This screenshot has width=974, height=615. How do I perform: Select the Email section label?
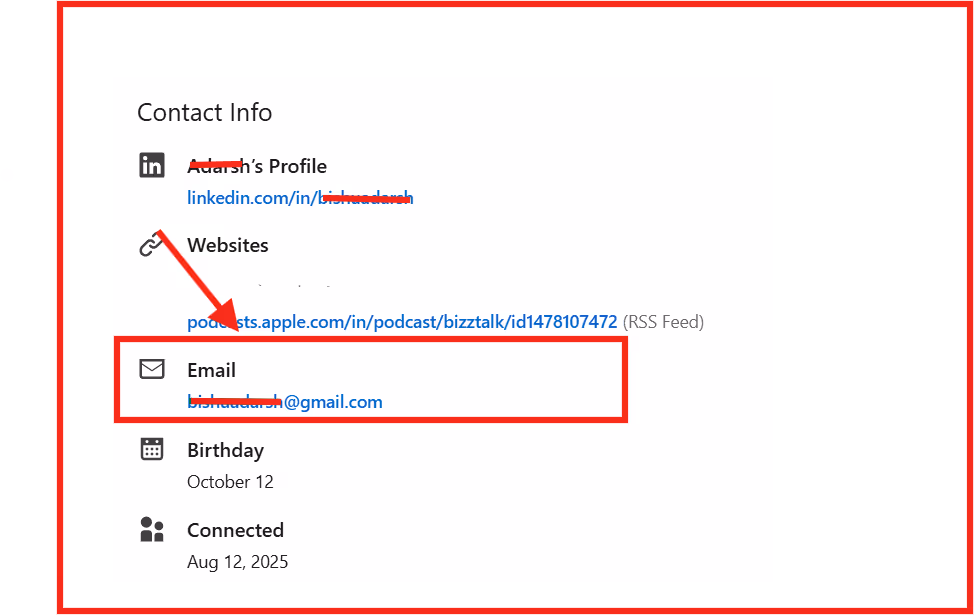tap(211, 370)
